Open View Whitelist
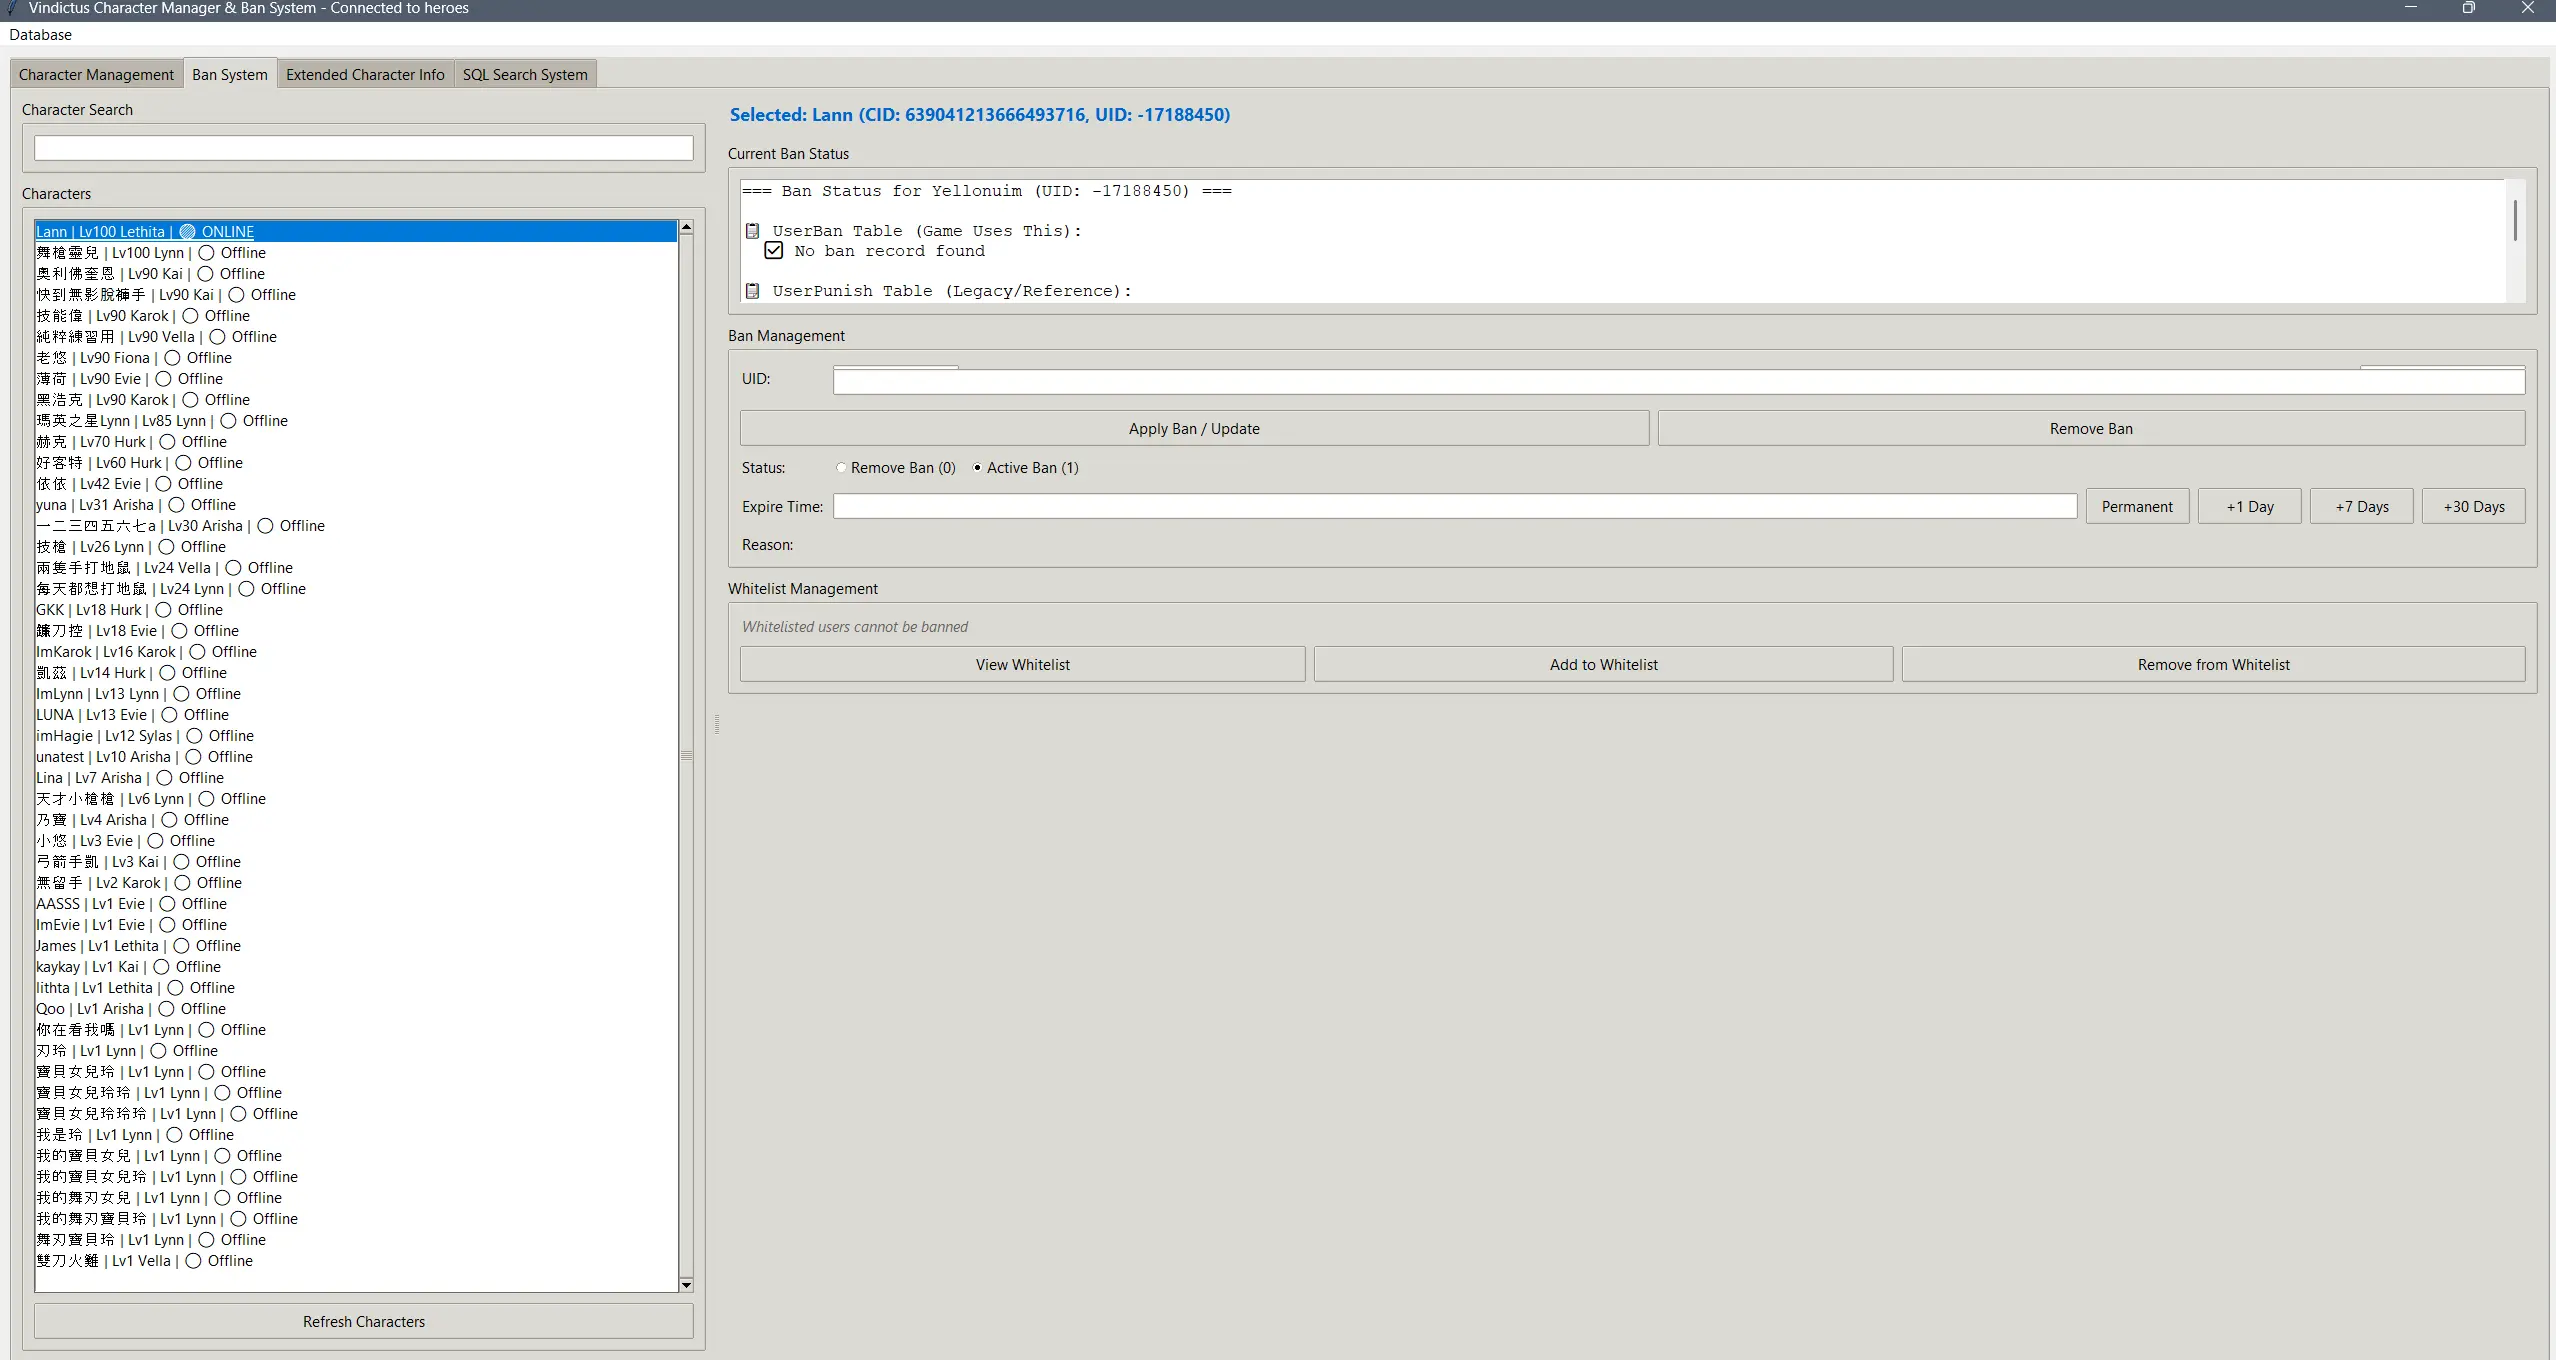 pyautogui.click(x=1022, y=664)
